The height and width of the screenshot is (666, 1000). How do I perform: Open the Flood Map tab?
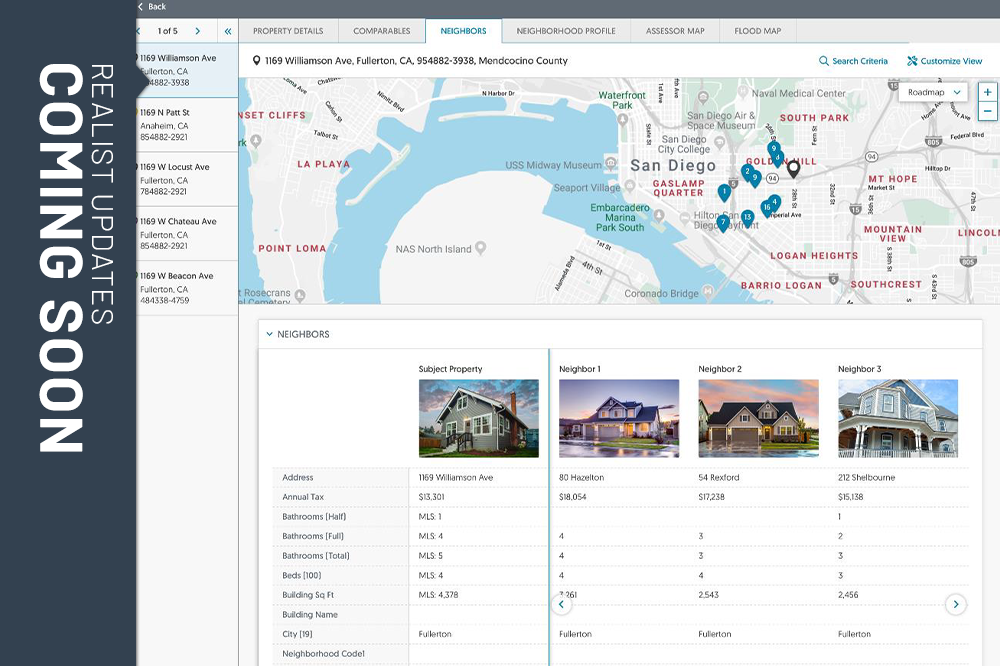[758, 31]
